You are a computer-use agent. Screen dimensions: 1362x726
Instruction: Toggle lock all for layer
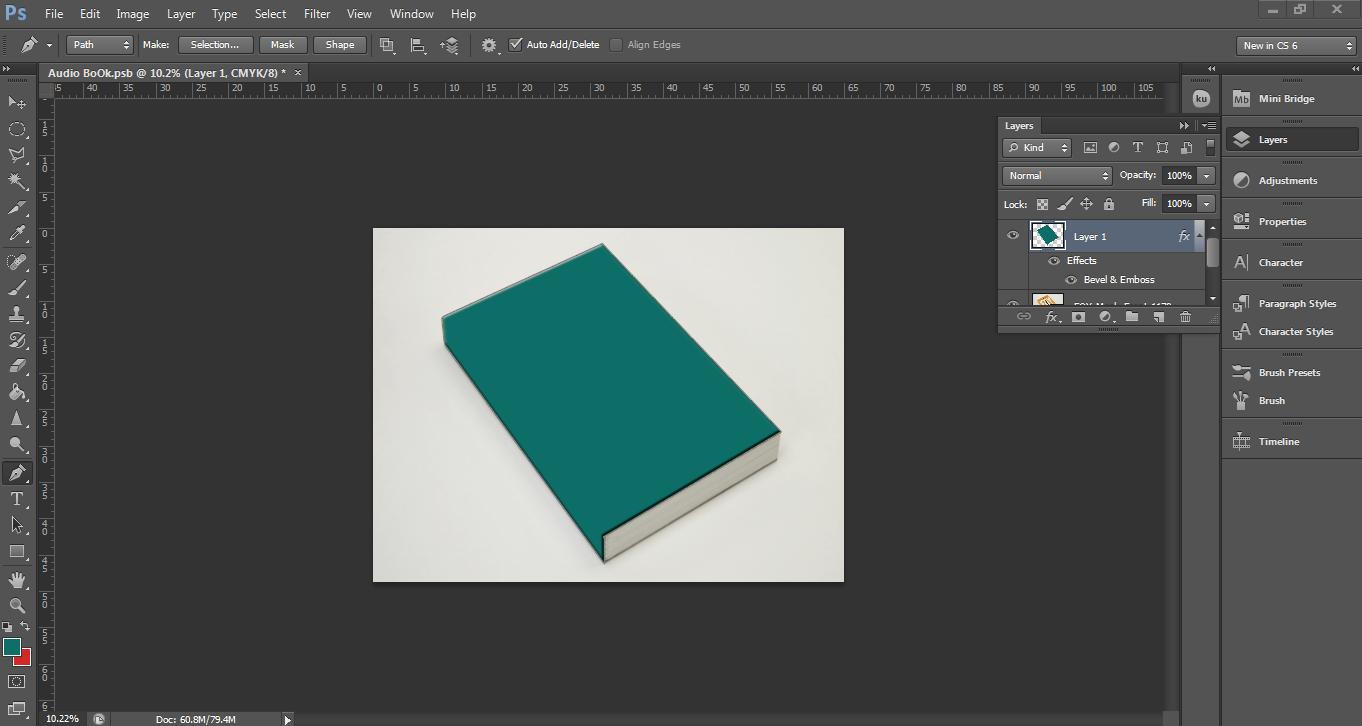pos(1109,204)
